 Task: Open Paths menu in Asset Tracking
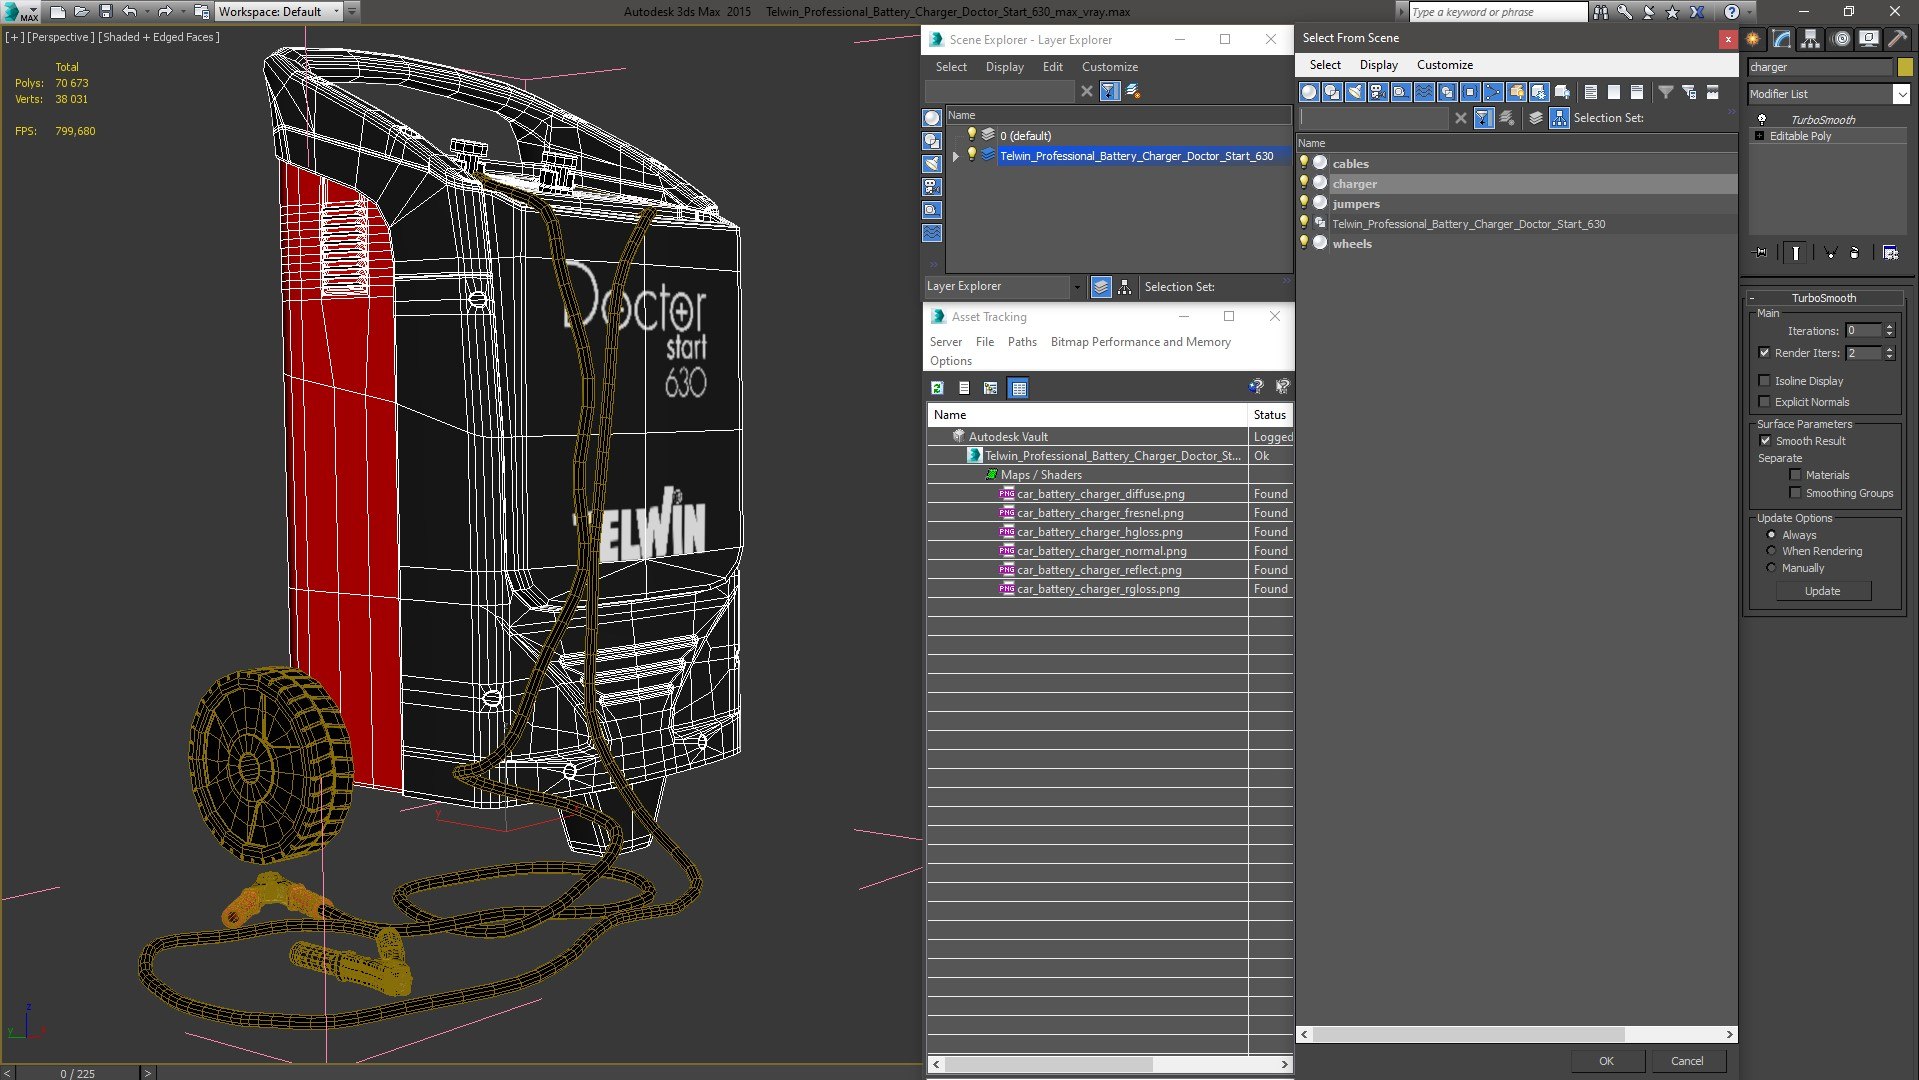tap(1021, 342)
